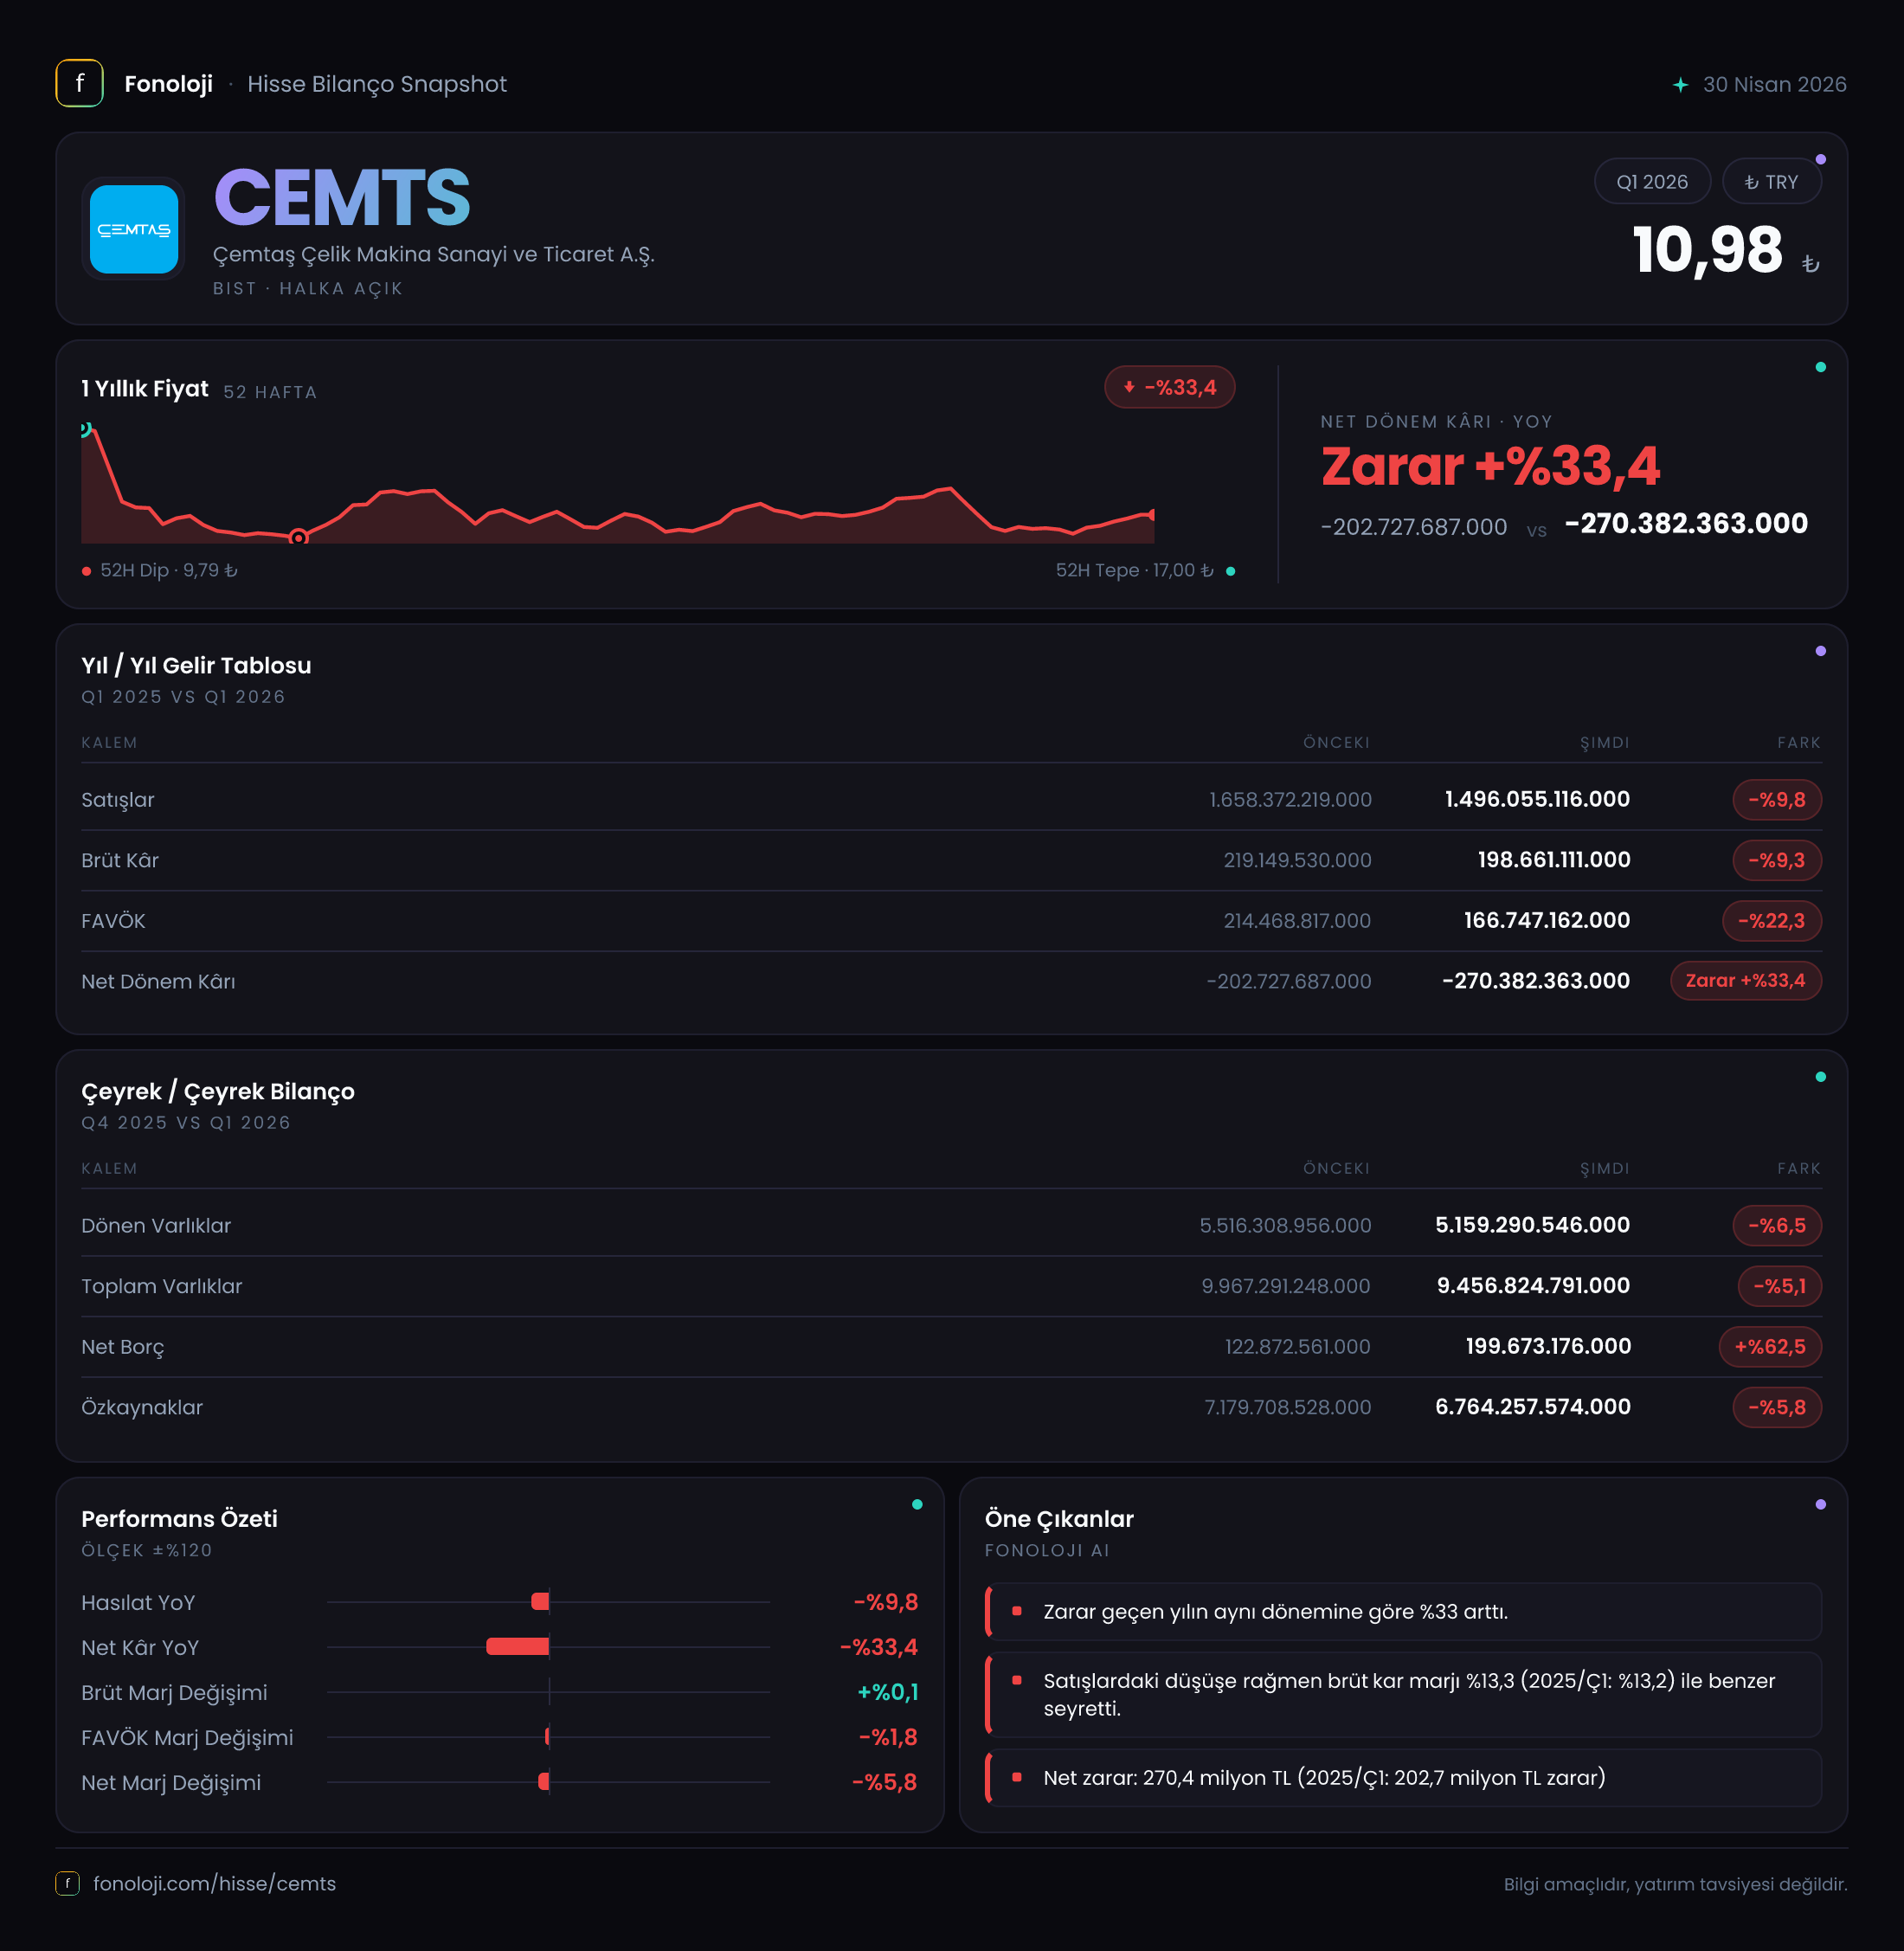Click the Fonoloji brand name in the header
The height and width of the screenshot is (1951, 1904).
(168, 84)
